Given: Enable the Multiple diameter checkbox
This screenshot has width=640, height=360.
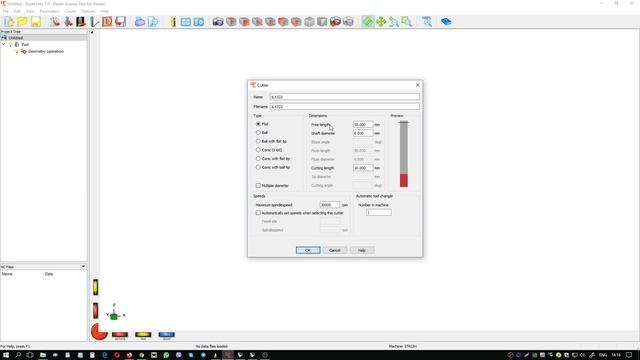Looking at the screenshot, I should 258,185.
